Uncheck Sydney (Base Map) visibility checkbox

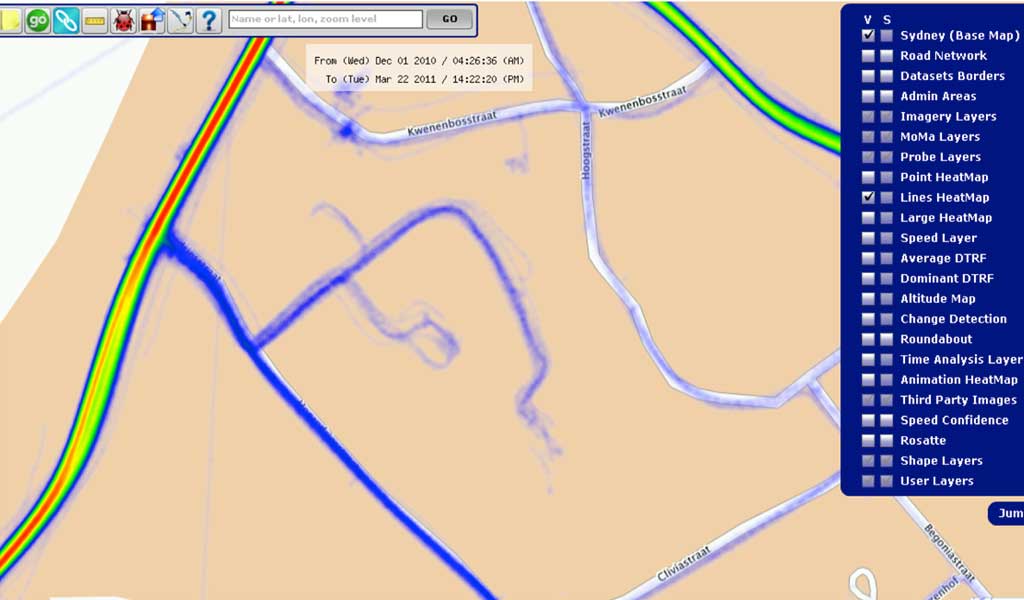868,35
